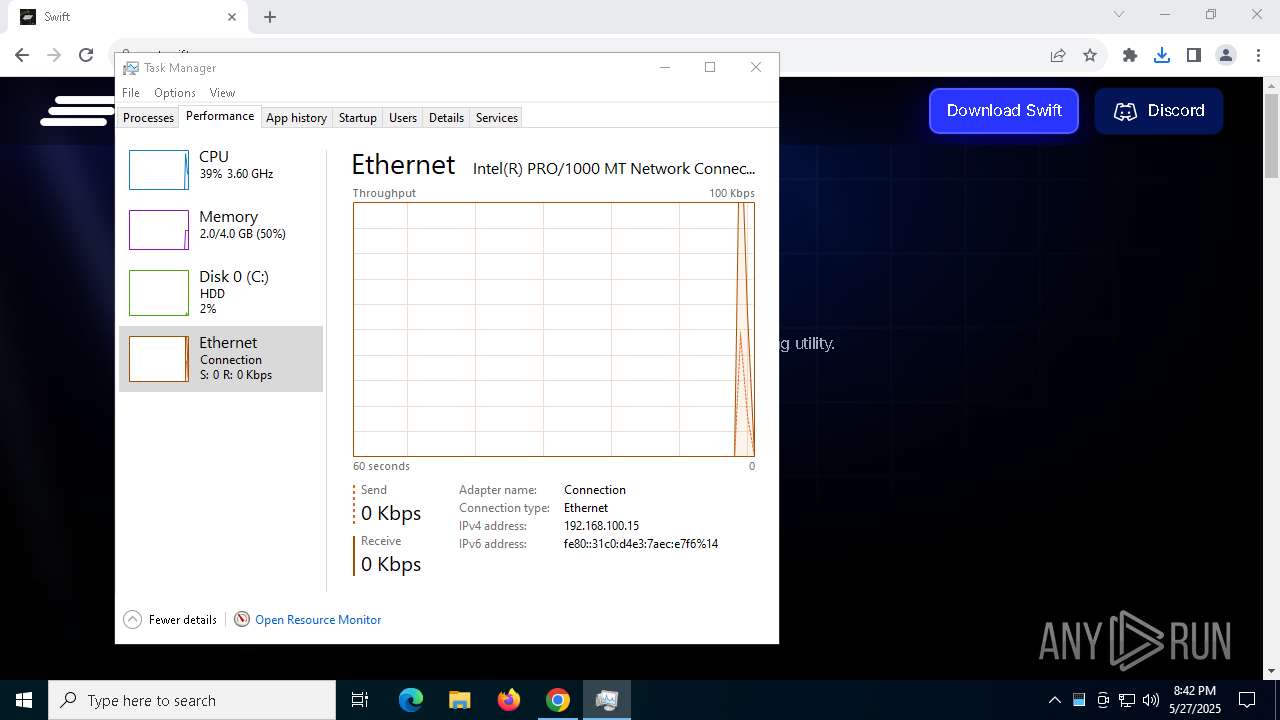Screen dimensions: 1280x720
Task: Click Download Swift button
Action: [x=1004, y=111]
